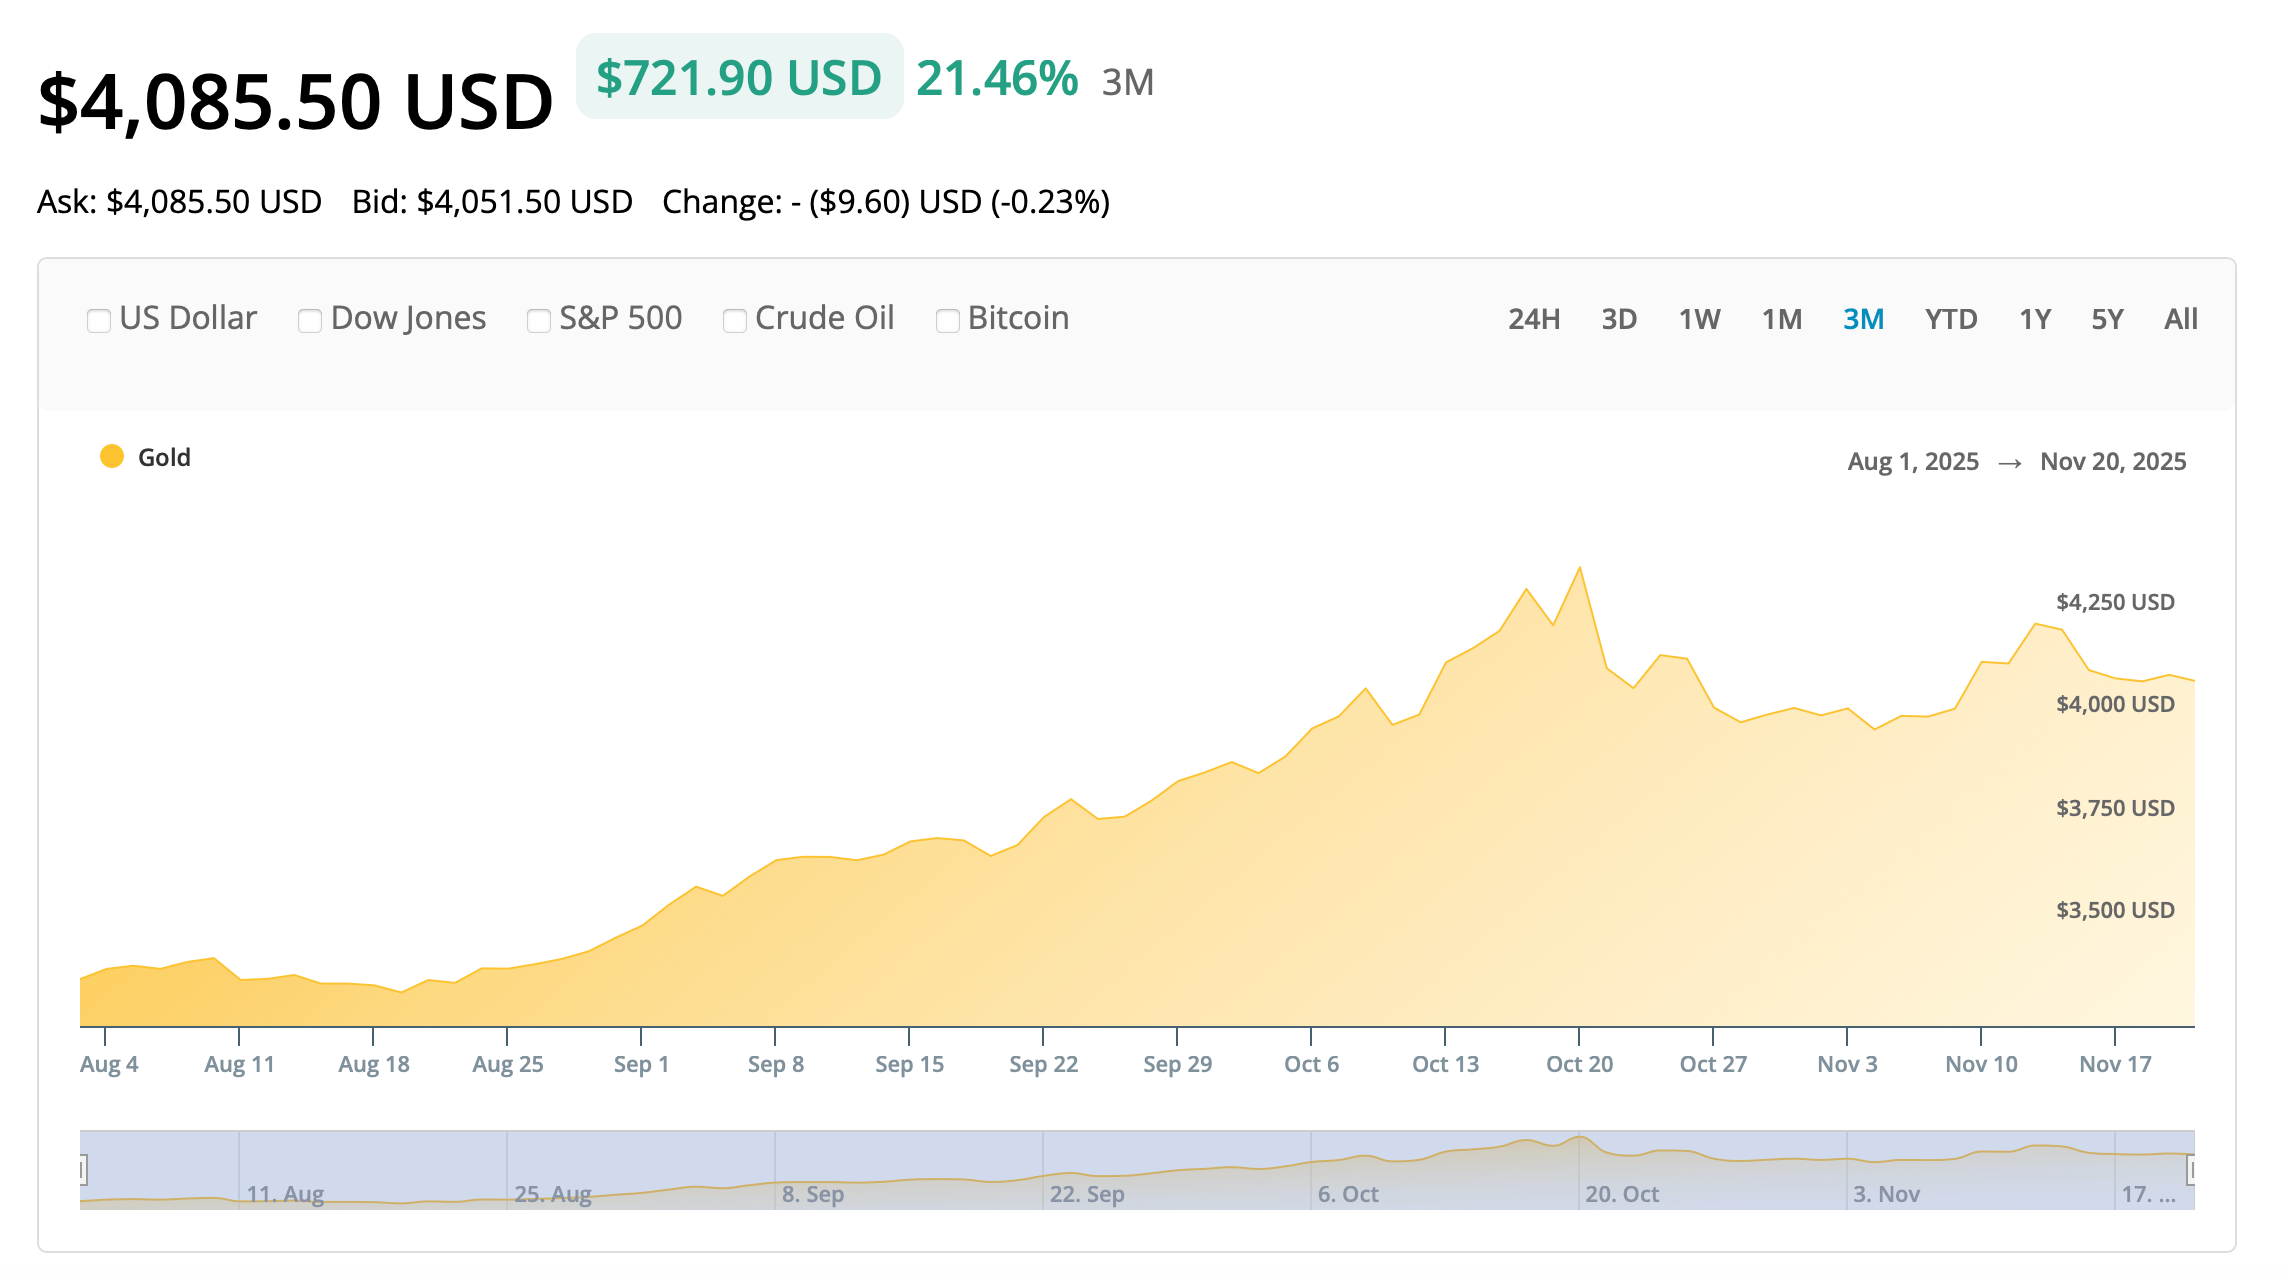The height and width of the screenshot is (1278, 2286).
Task: Show All historical data
Action: coord(2180,318)
